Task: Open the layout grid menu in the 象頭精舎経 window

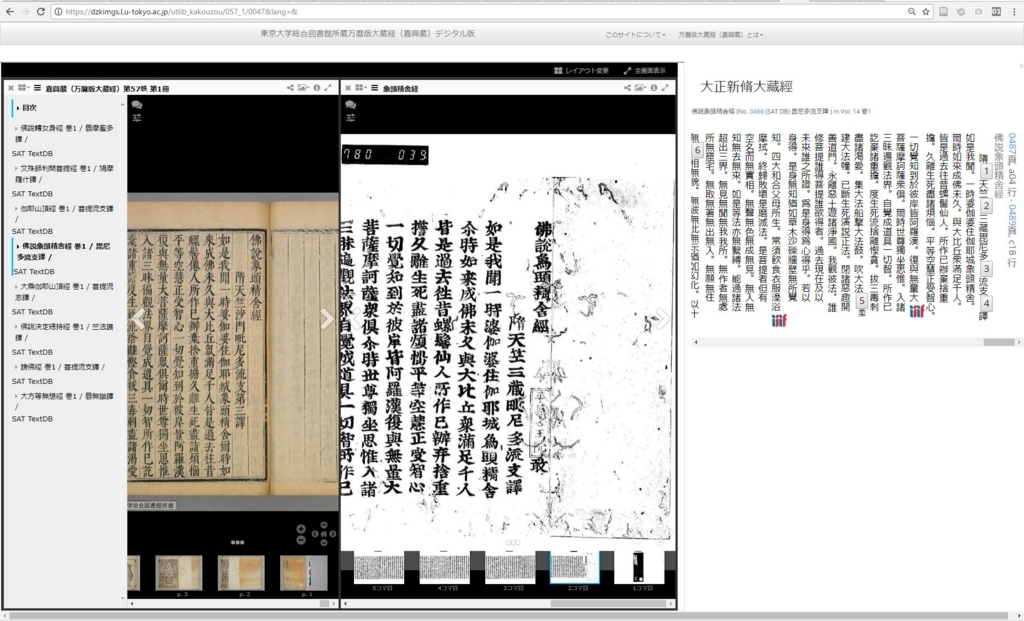Action: tap(360, 88)
